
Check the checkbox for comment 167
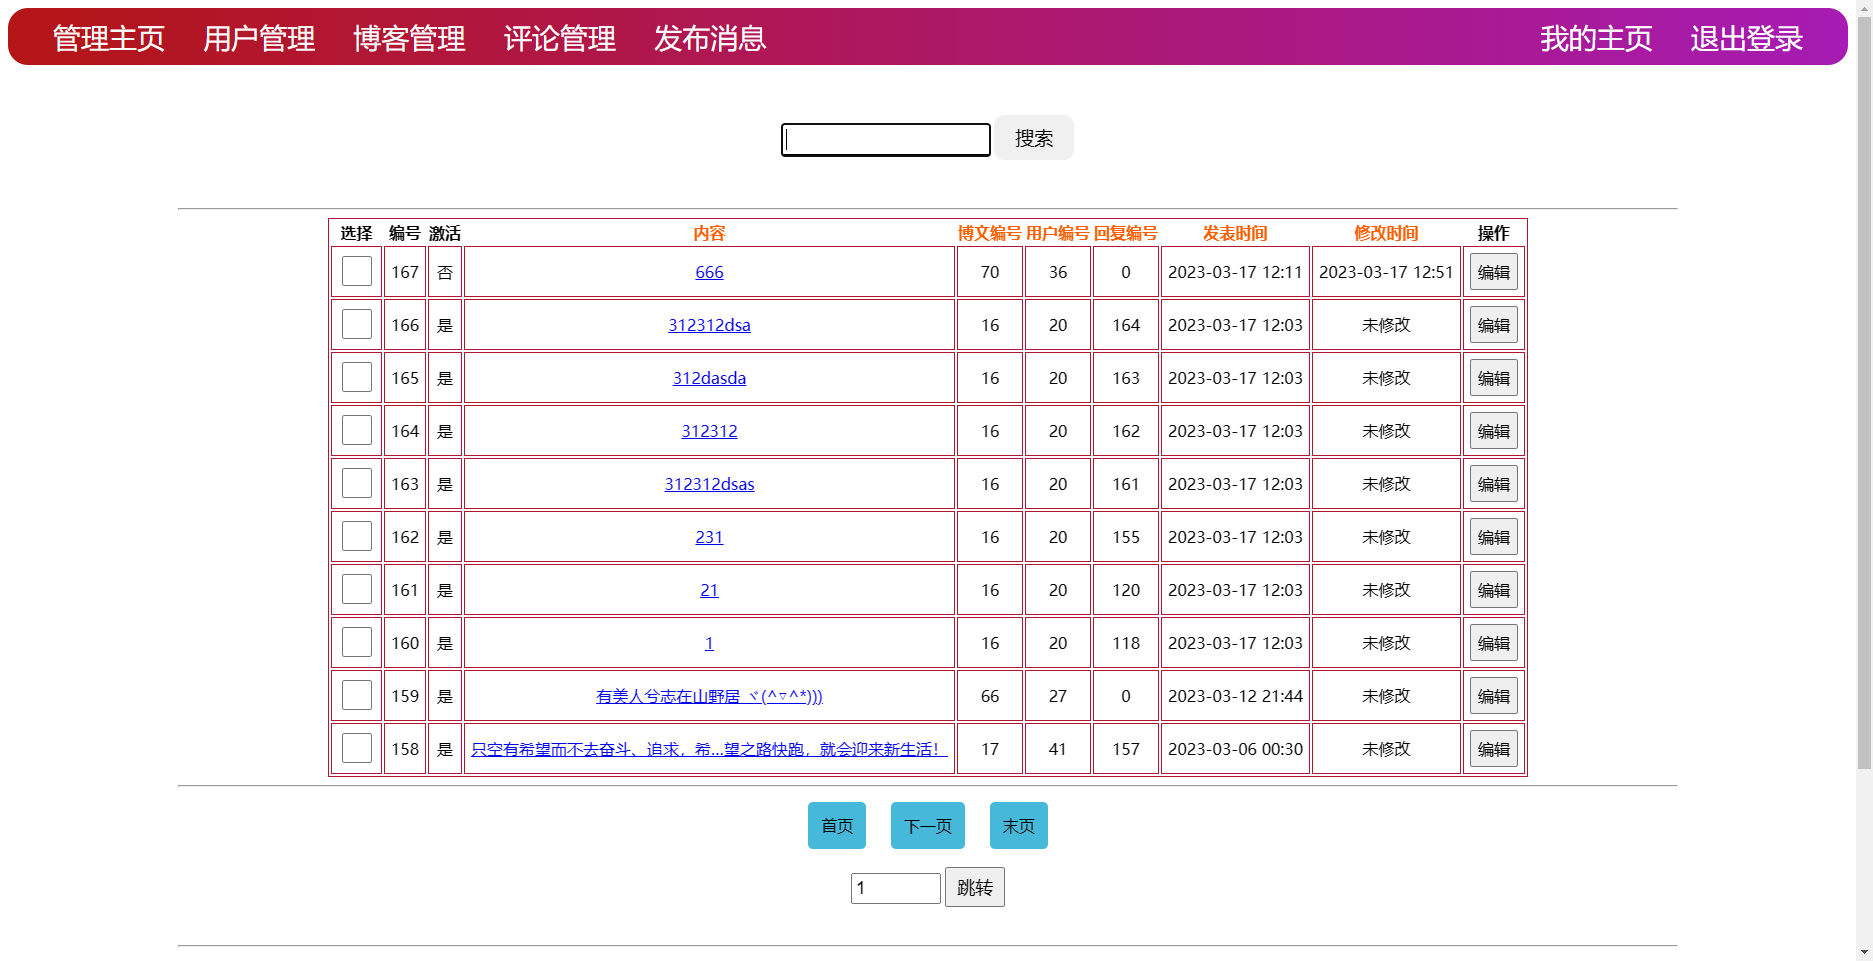pyautogui.click(x=357, y=271)
